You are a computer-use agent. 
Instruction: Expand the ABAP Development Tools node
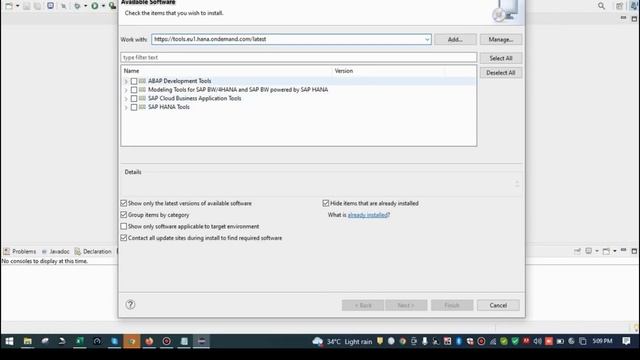pos(126,81)
